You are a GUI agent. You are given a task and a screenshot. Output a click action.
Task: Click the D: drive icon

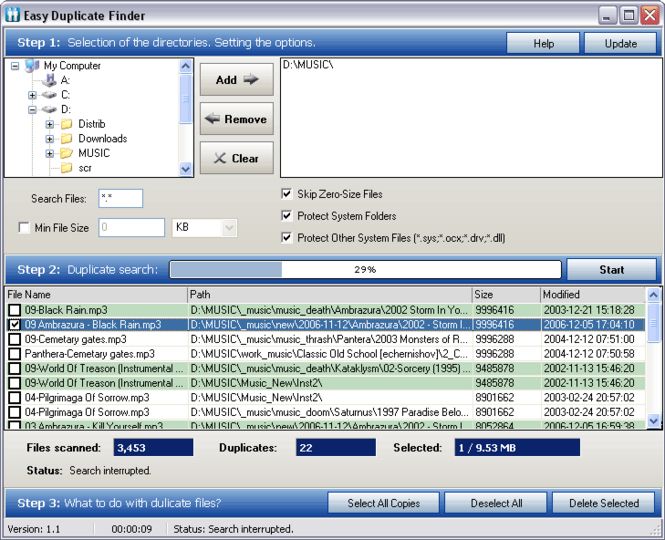tap(50, 109)
